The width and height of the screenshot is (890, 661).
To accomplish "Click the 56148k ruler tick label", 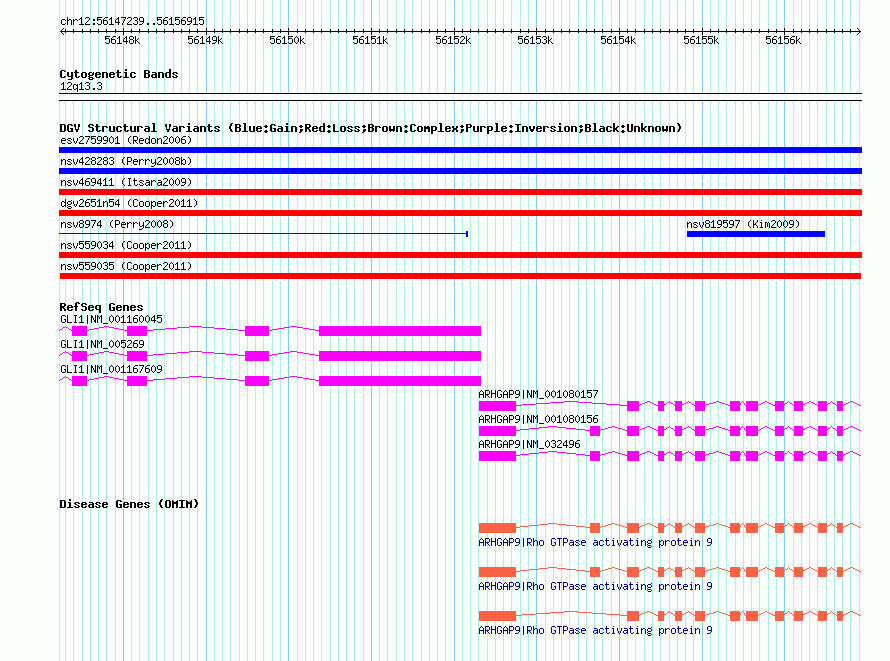I will pyautogui.click(x=121, y=41).
